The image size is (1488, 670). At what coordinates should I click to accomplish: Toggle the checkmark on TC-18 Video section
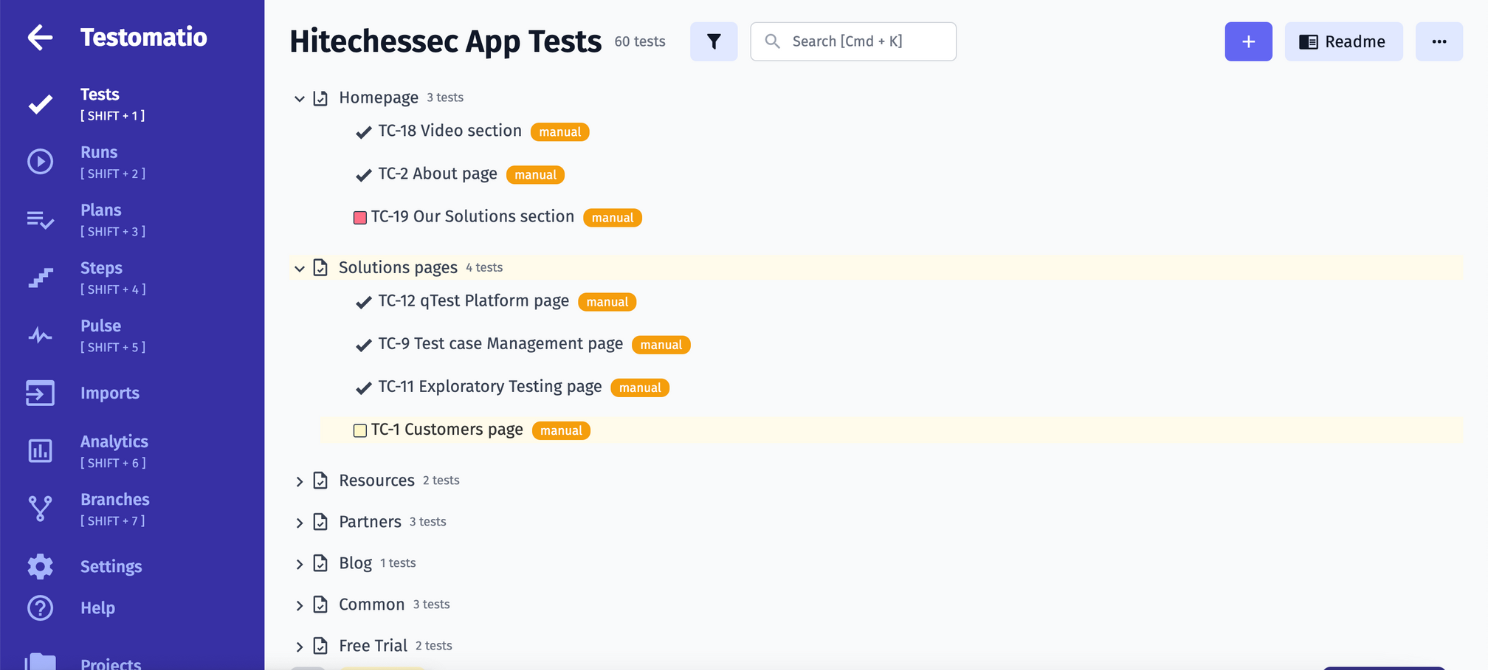click(x=363, y=131)
